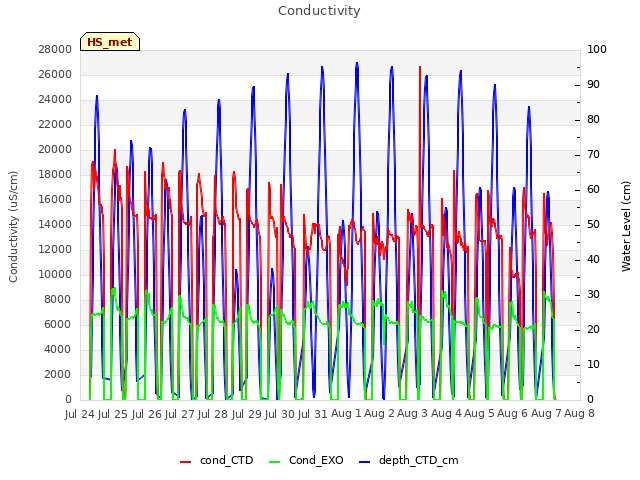The image size is (640, 480).
Task: Click the Aug 2 date label
Action: [379, 414]
